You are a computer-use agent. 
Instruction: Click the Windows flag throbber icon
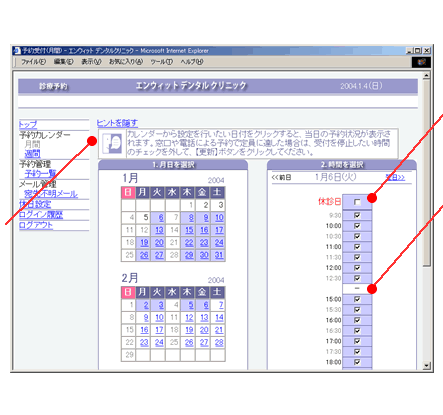point(421,62)
